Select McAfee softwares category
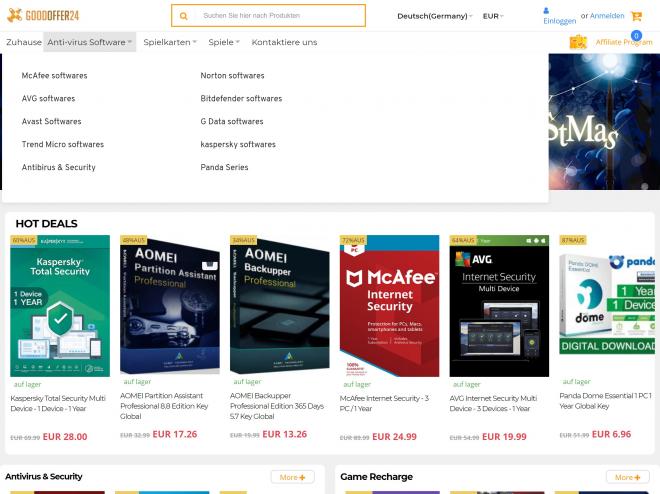660x494 pixels. point(54,76)
